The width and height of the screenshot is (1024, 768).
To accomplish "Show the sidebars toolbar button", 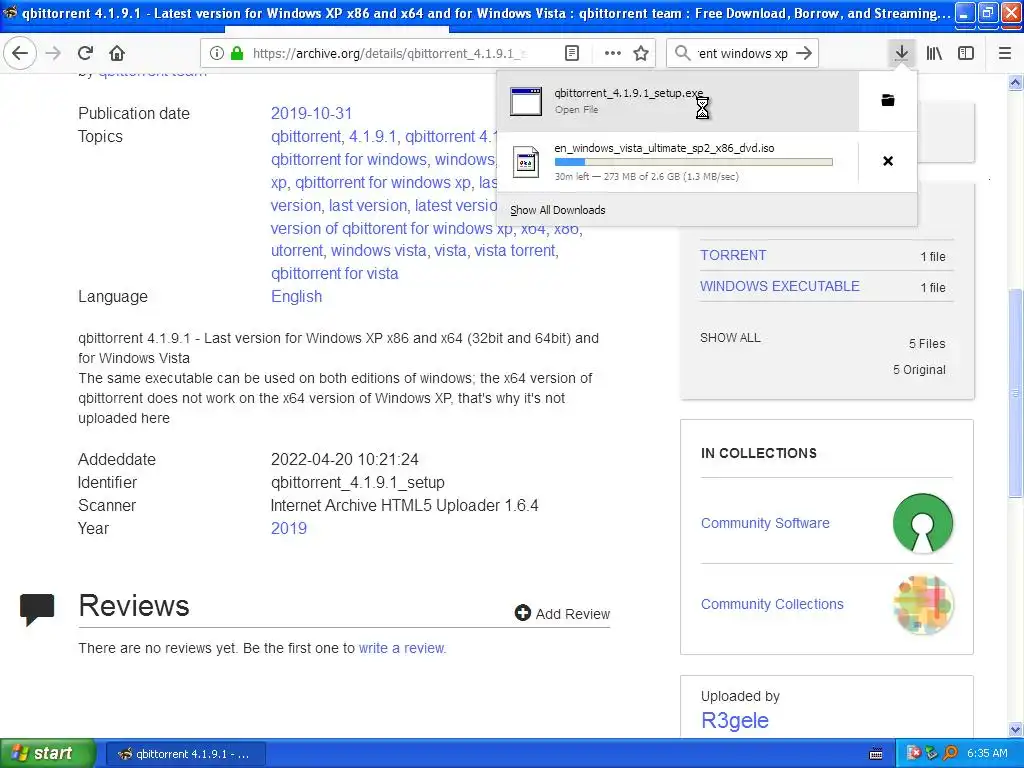I will (966, 53).
